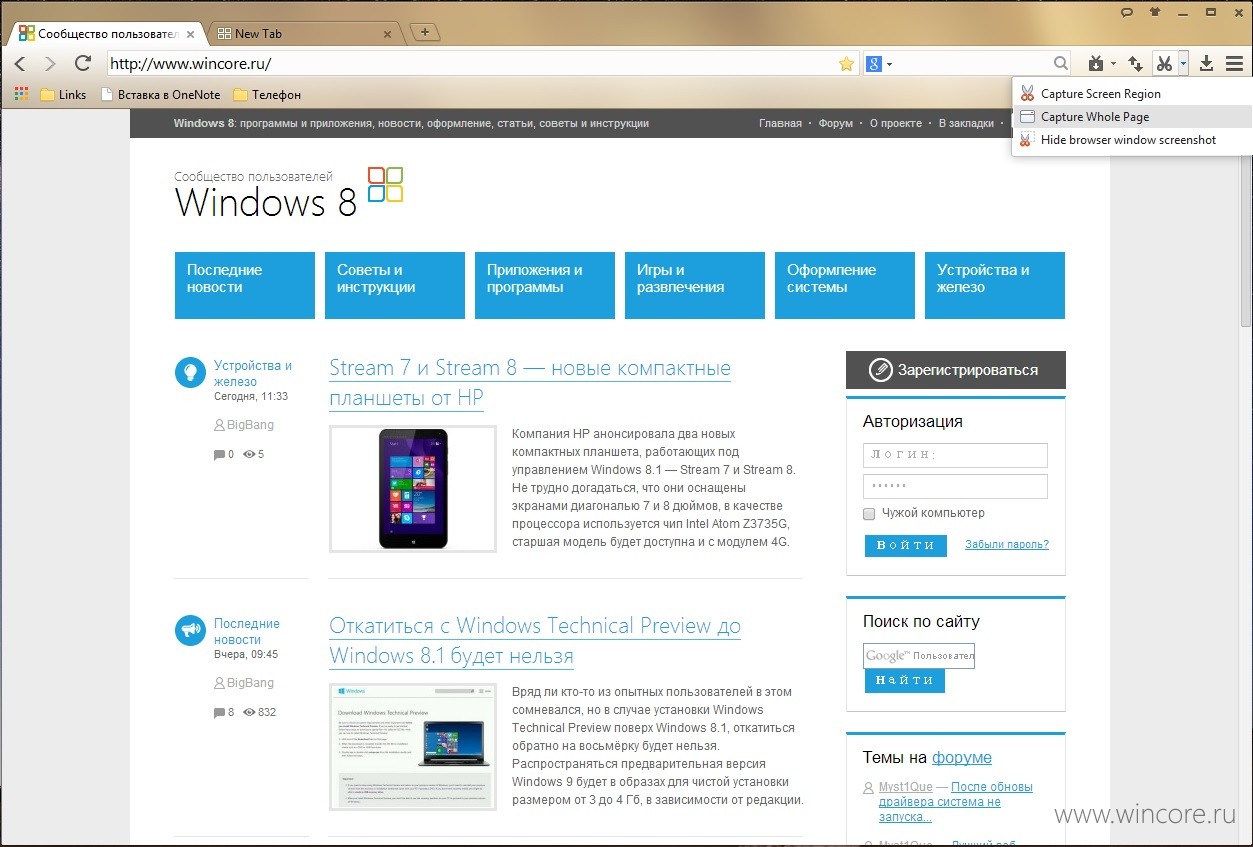Image resolution: width=1253 pixels, height=847 pixels.
Task: Open the Забыли пароль? link
Action: pos(1007,545)
